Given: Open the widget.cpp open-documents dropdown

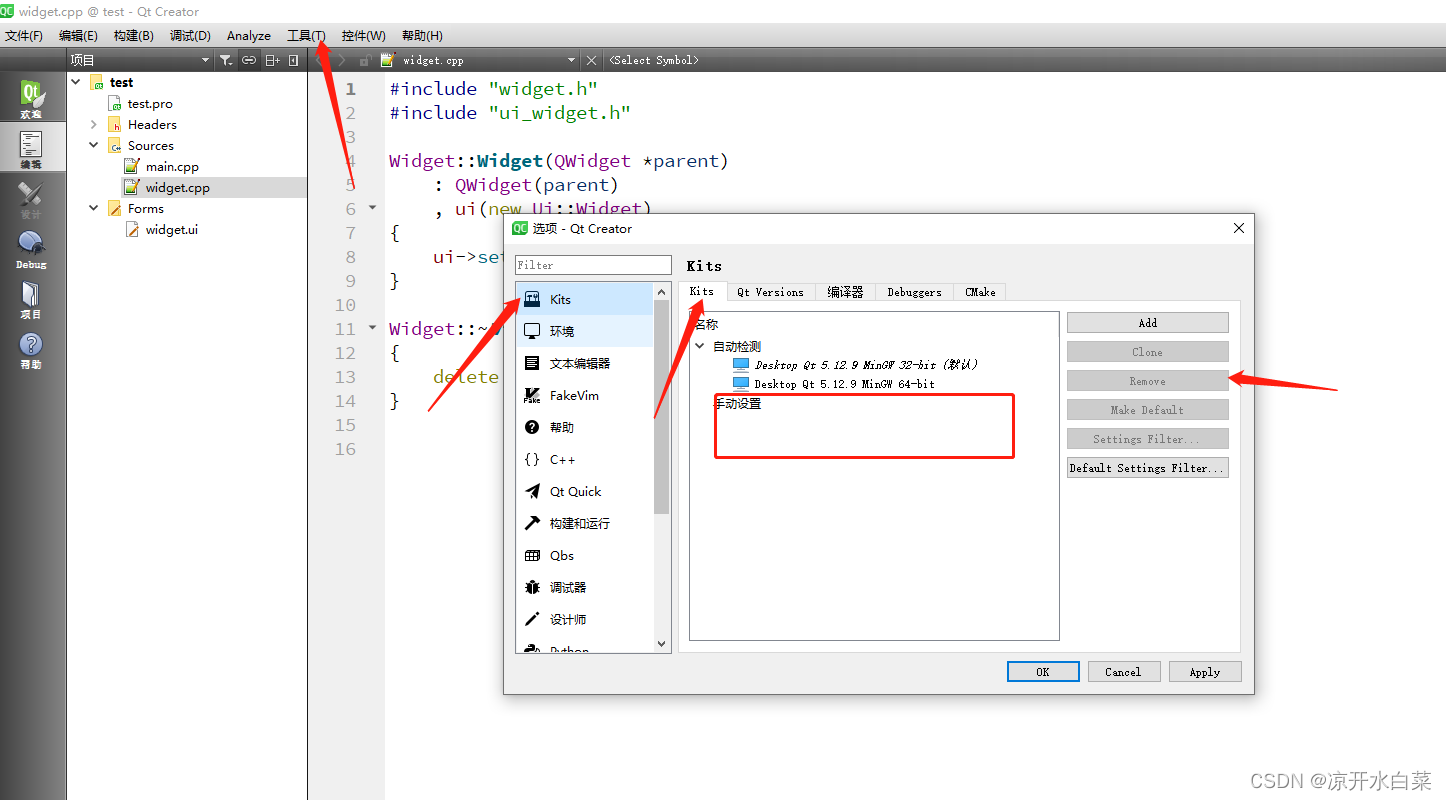Looking at the screenshot, I should 479,60.
